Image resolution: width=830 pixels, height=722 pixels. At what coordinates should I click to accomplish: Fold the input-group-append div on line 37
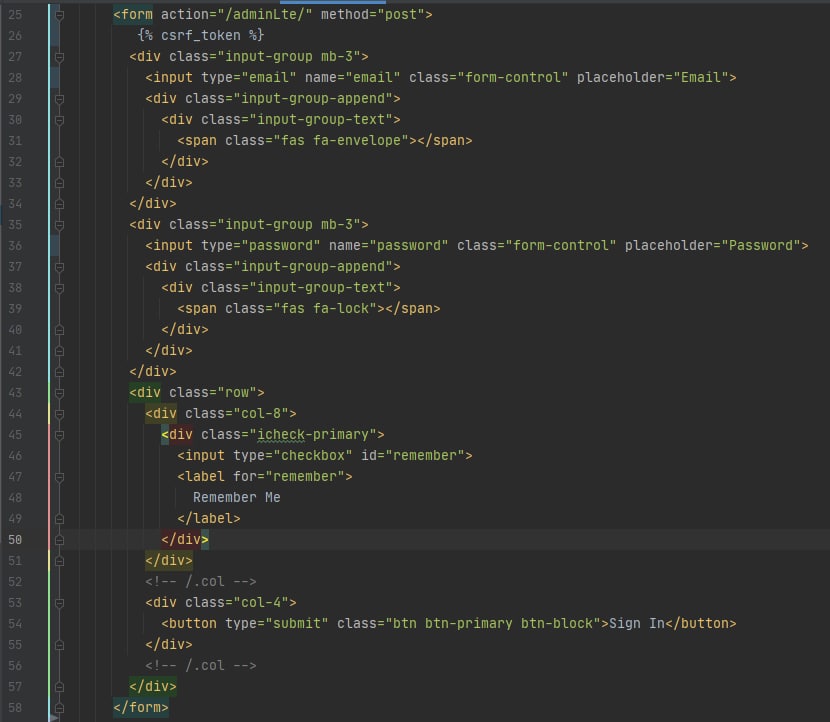click(x=59, y=267)
